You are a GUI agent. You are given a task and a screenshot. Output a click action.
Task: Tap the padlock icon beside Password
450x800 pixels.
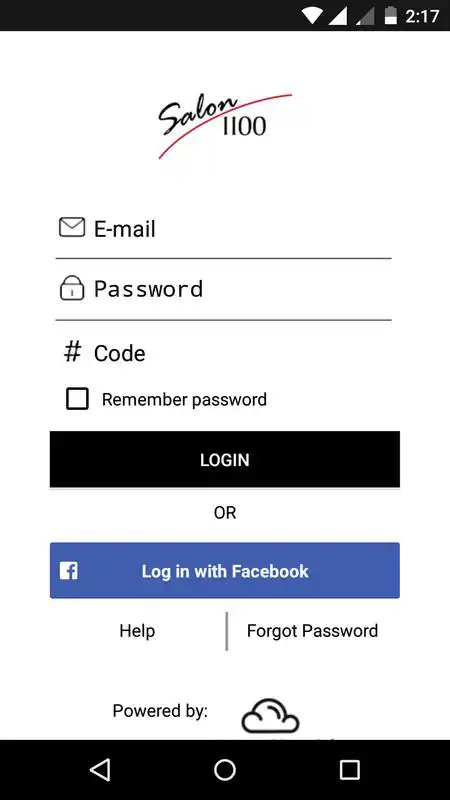[x=72, y=288]
